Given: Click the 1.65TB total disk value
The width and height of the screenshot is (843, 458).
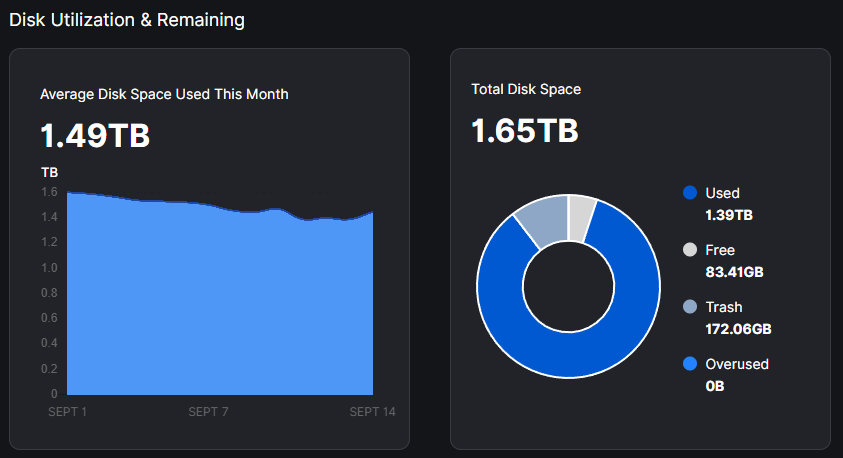Looking at the screenshot, I should [525, 130].
